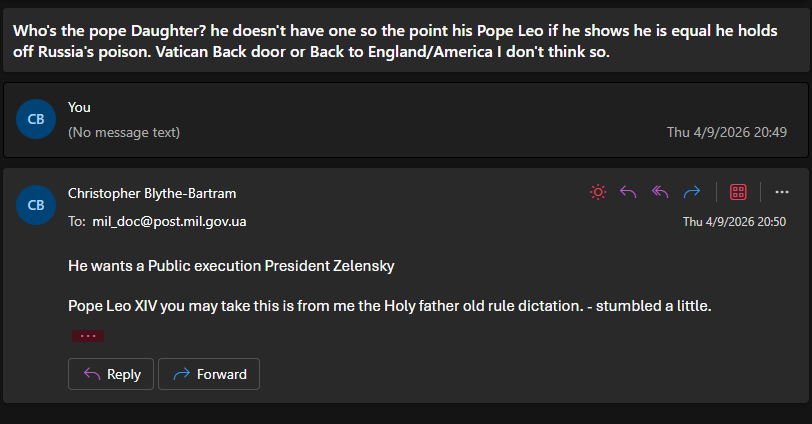Click the Reply All double-arrow icon

[x=660, y=192]
